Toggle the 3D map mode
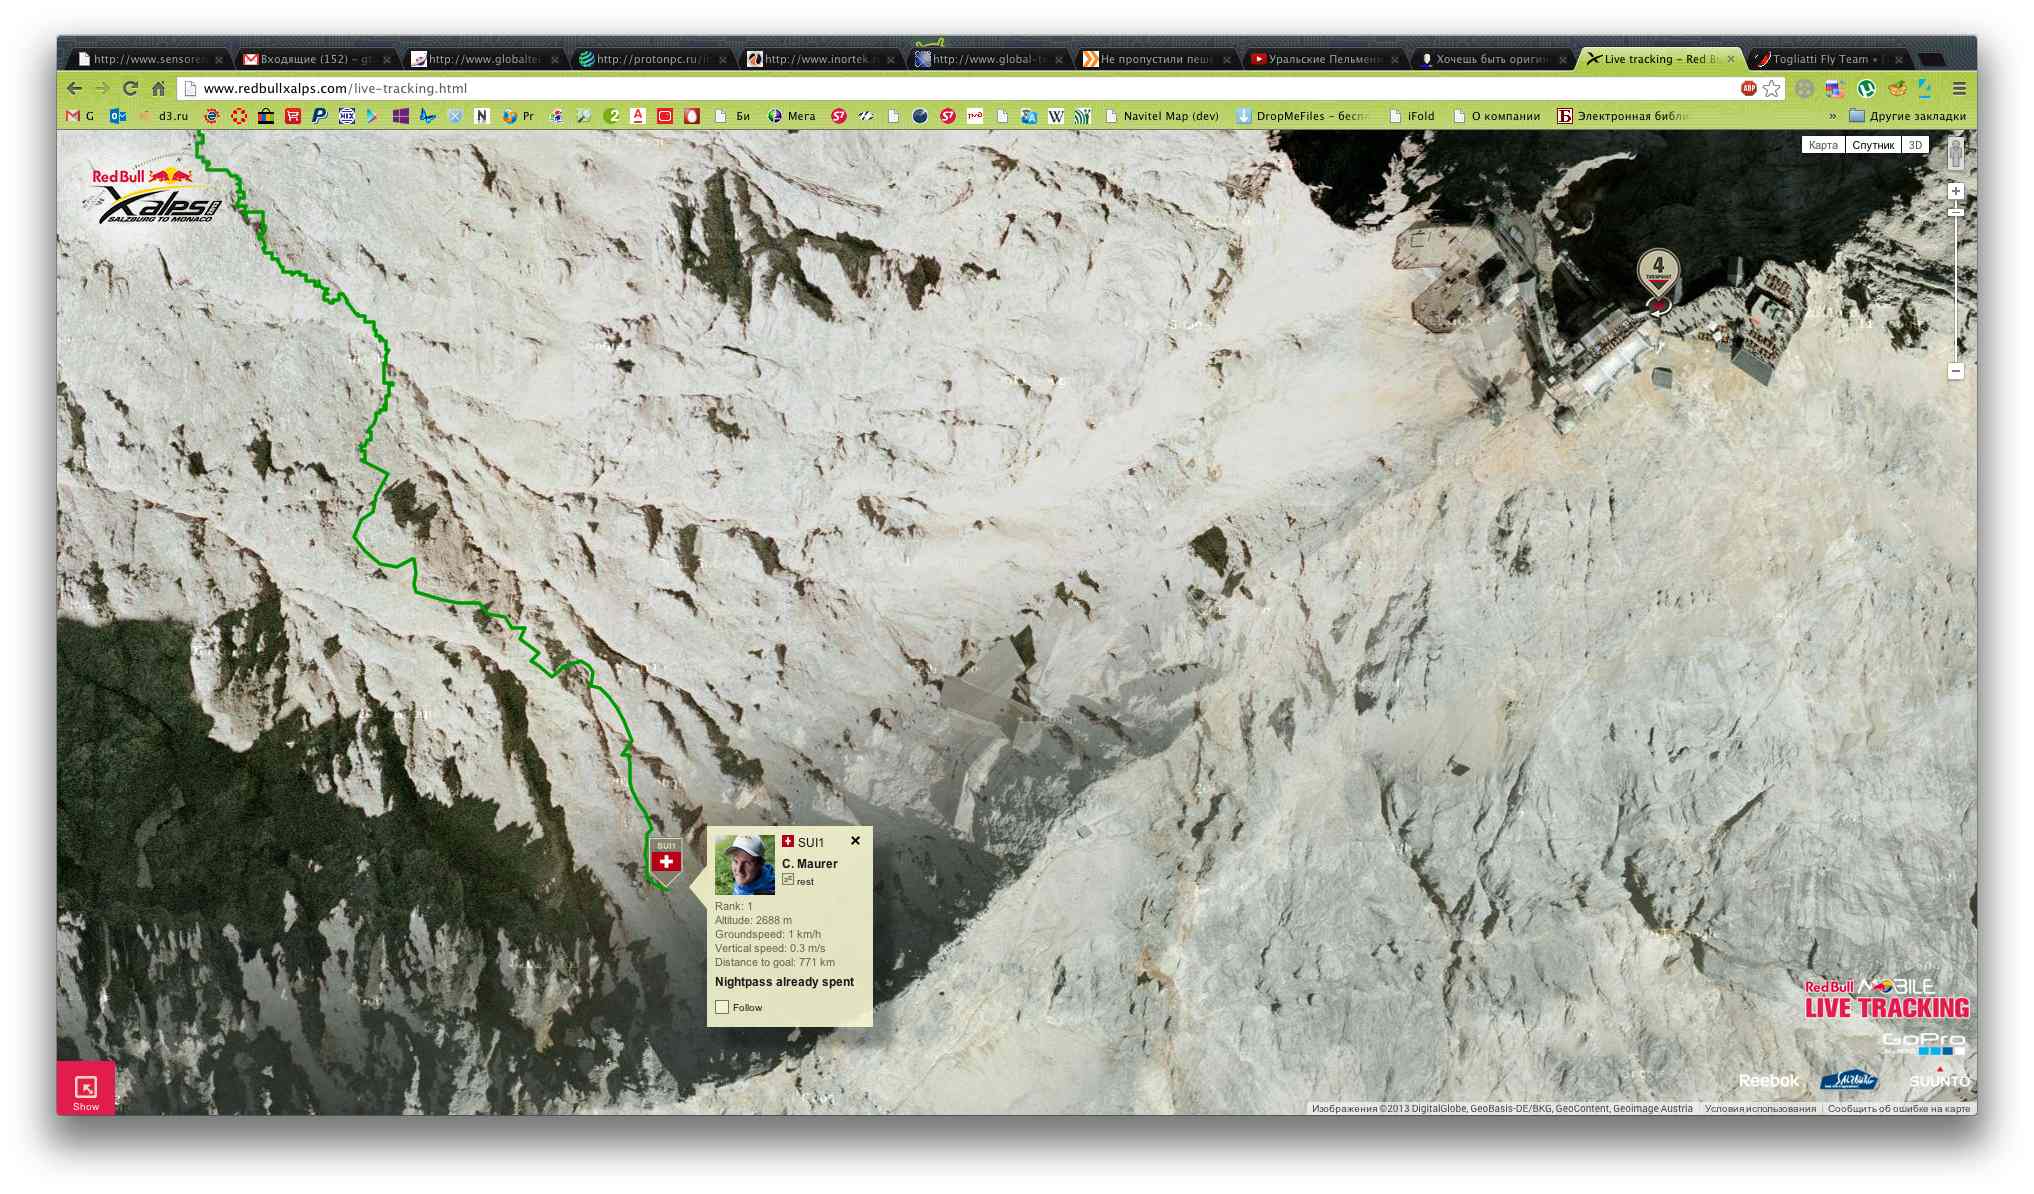Viewport: 2034px width, 1194px height. coord(1914,145)
